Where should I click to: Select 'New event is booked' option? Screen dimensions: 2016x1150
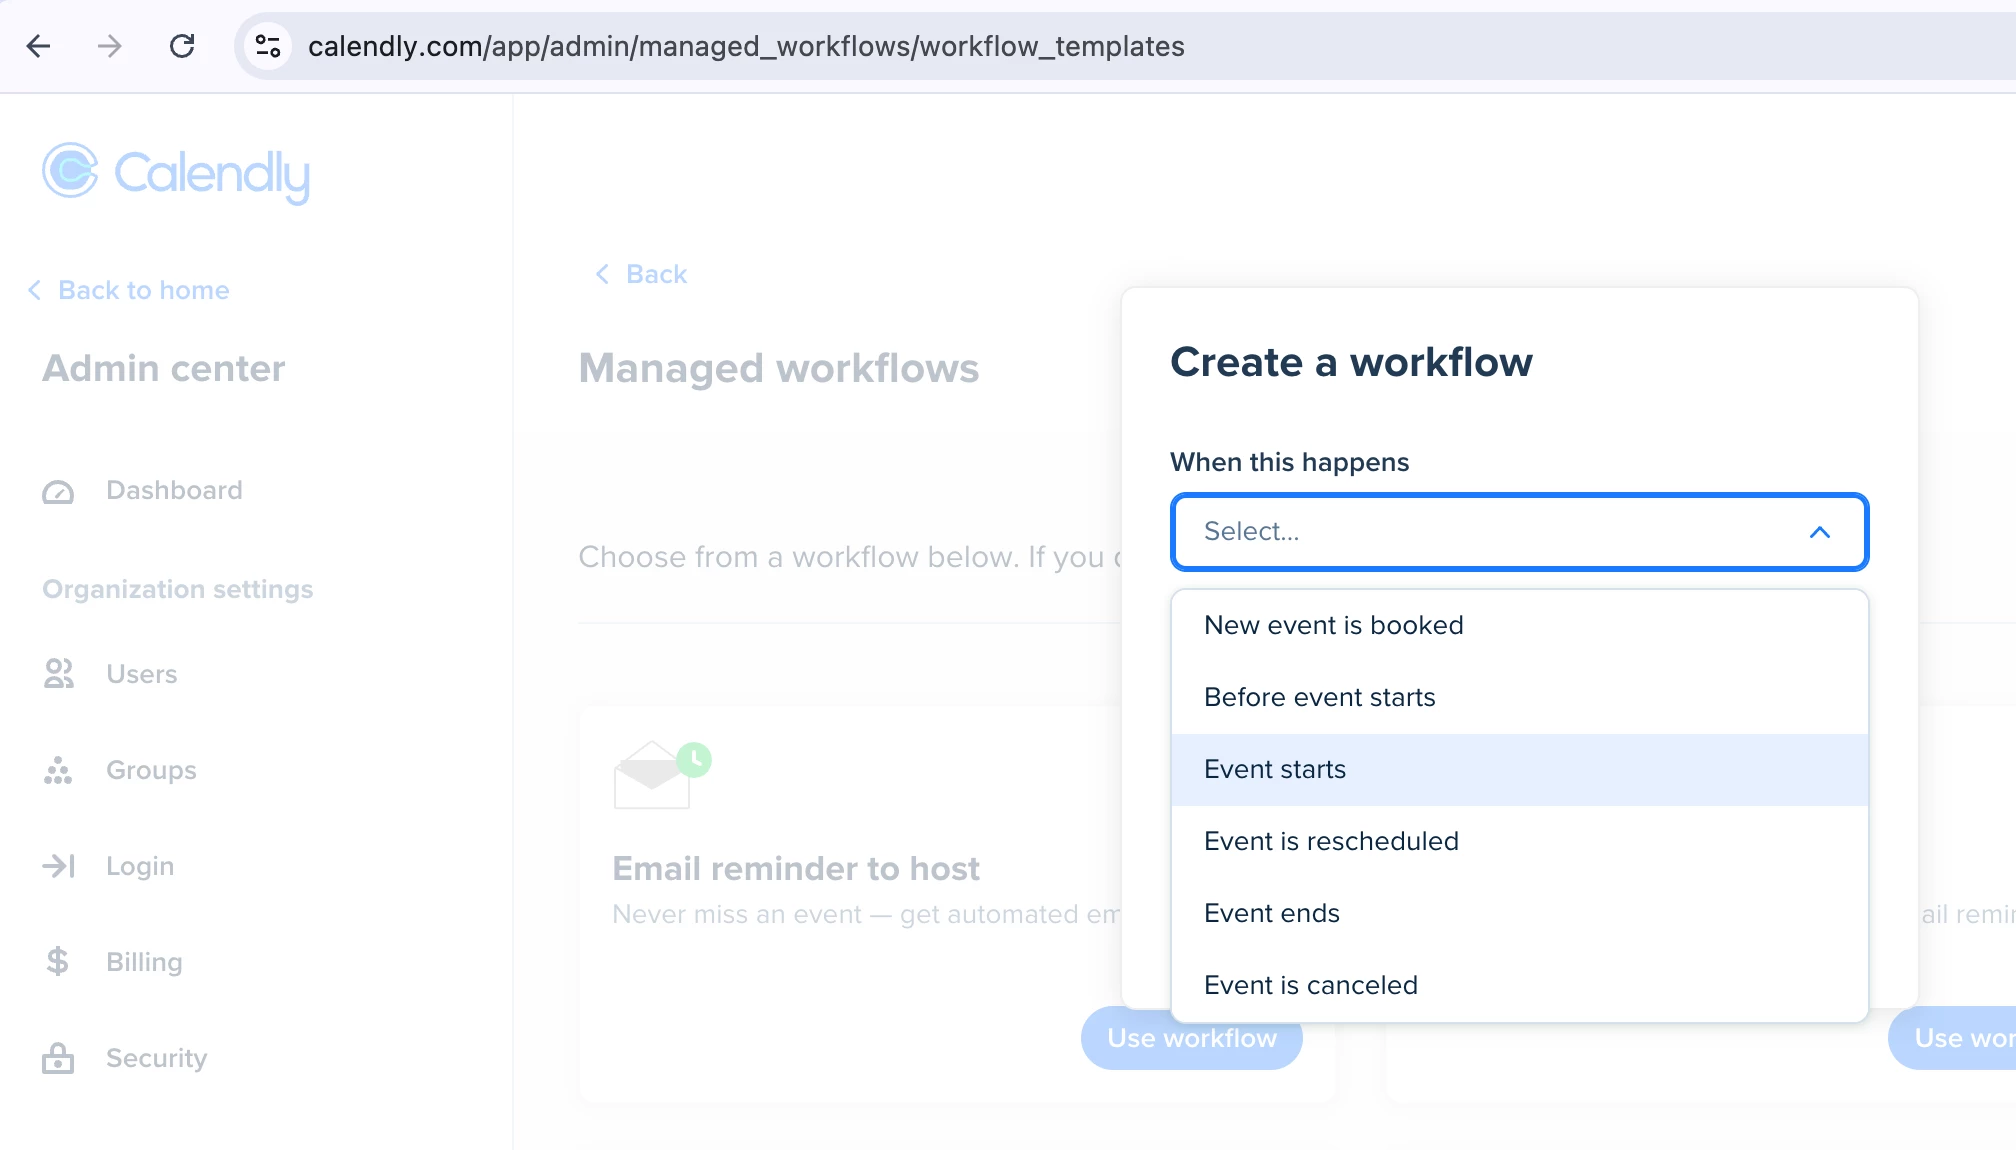tap(1333, 625)
